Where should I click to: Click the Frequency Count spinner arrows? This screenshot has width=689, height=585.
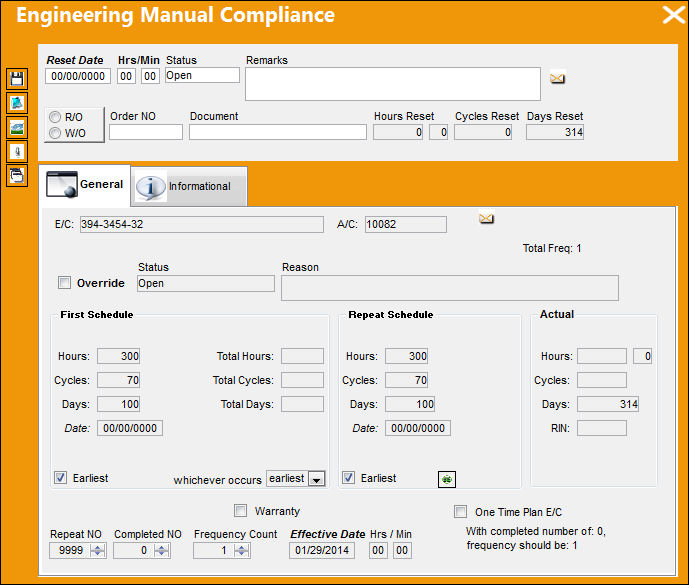click(x=242, y=550)
